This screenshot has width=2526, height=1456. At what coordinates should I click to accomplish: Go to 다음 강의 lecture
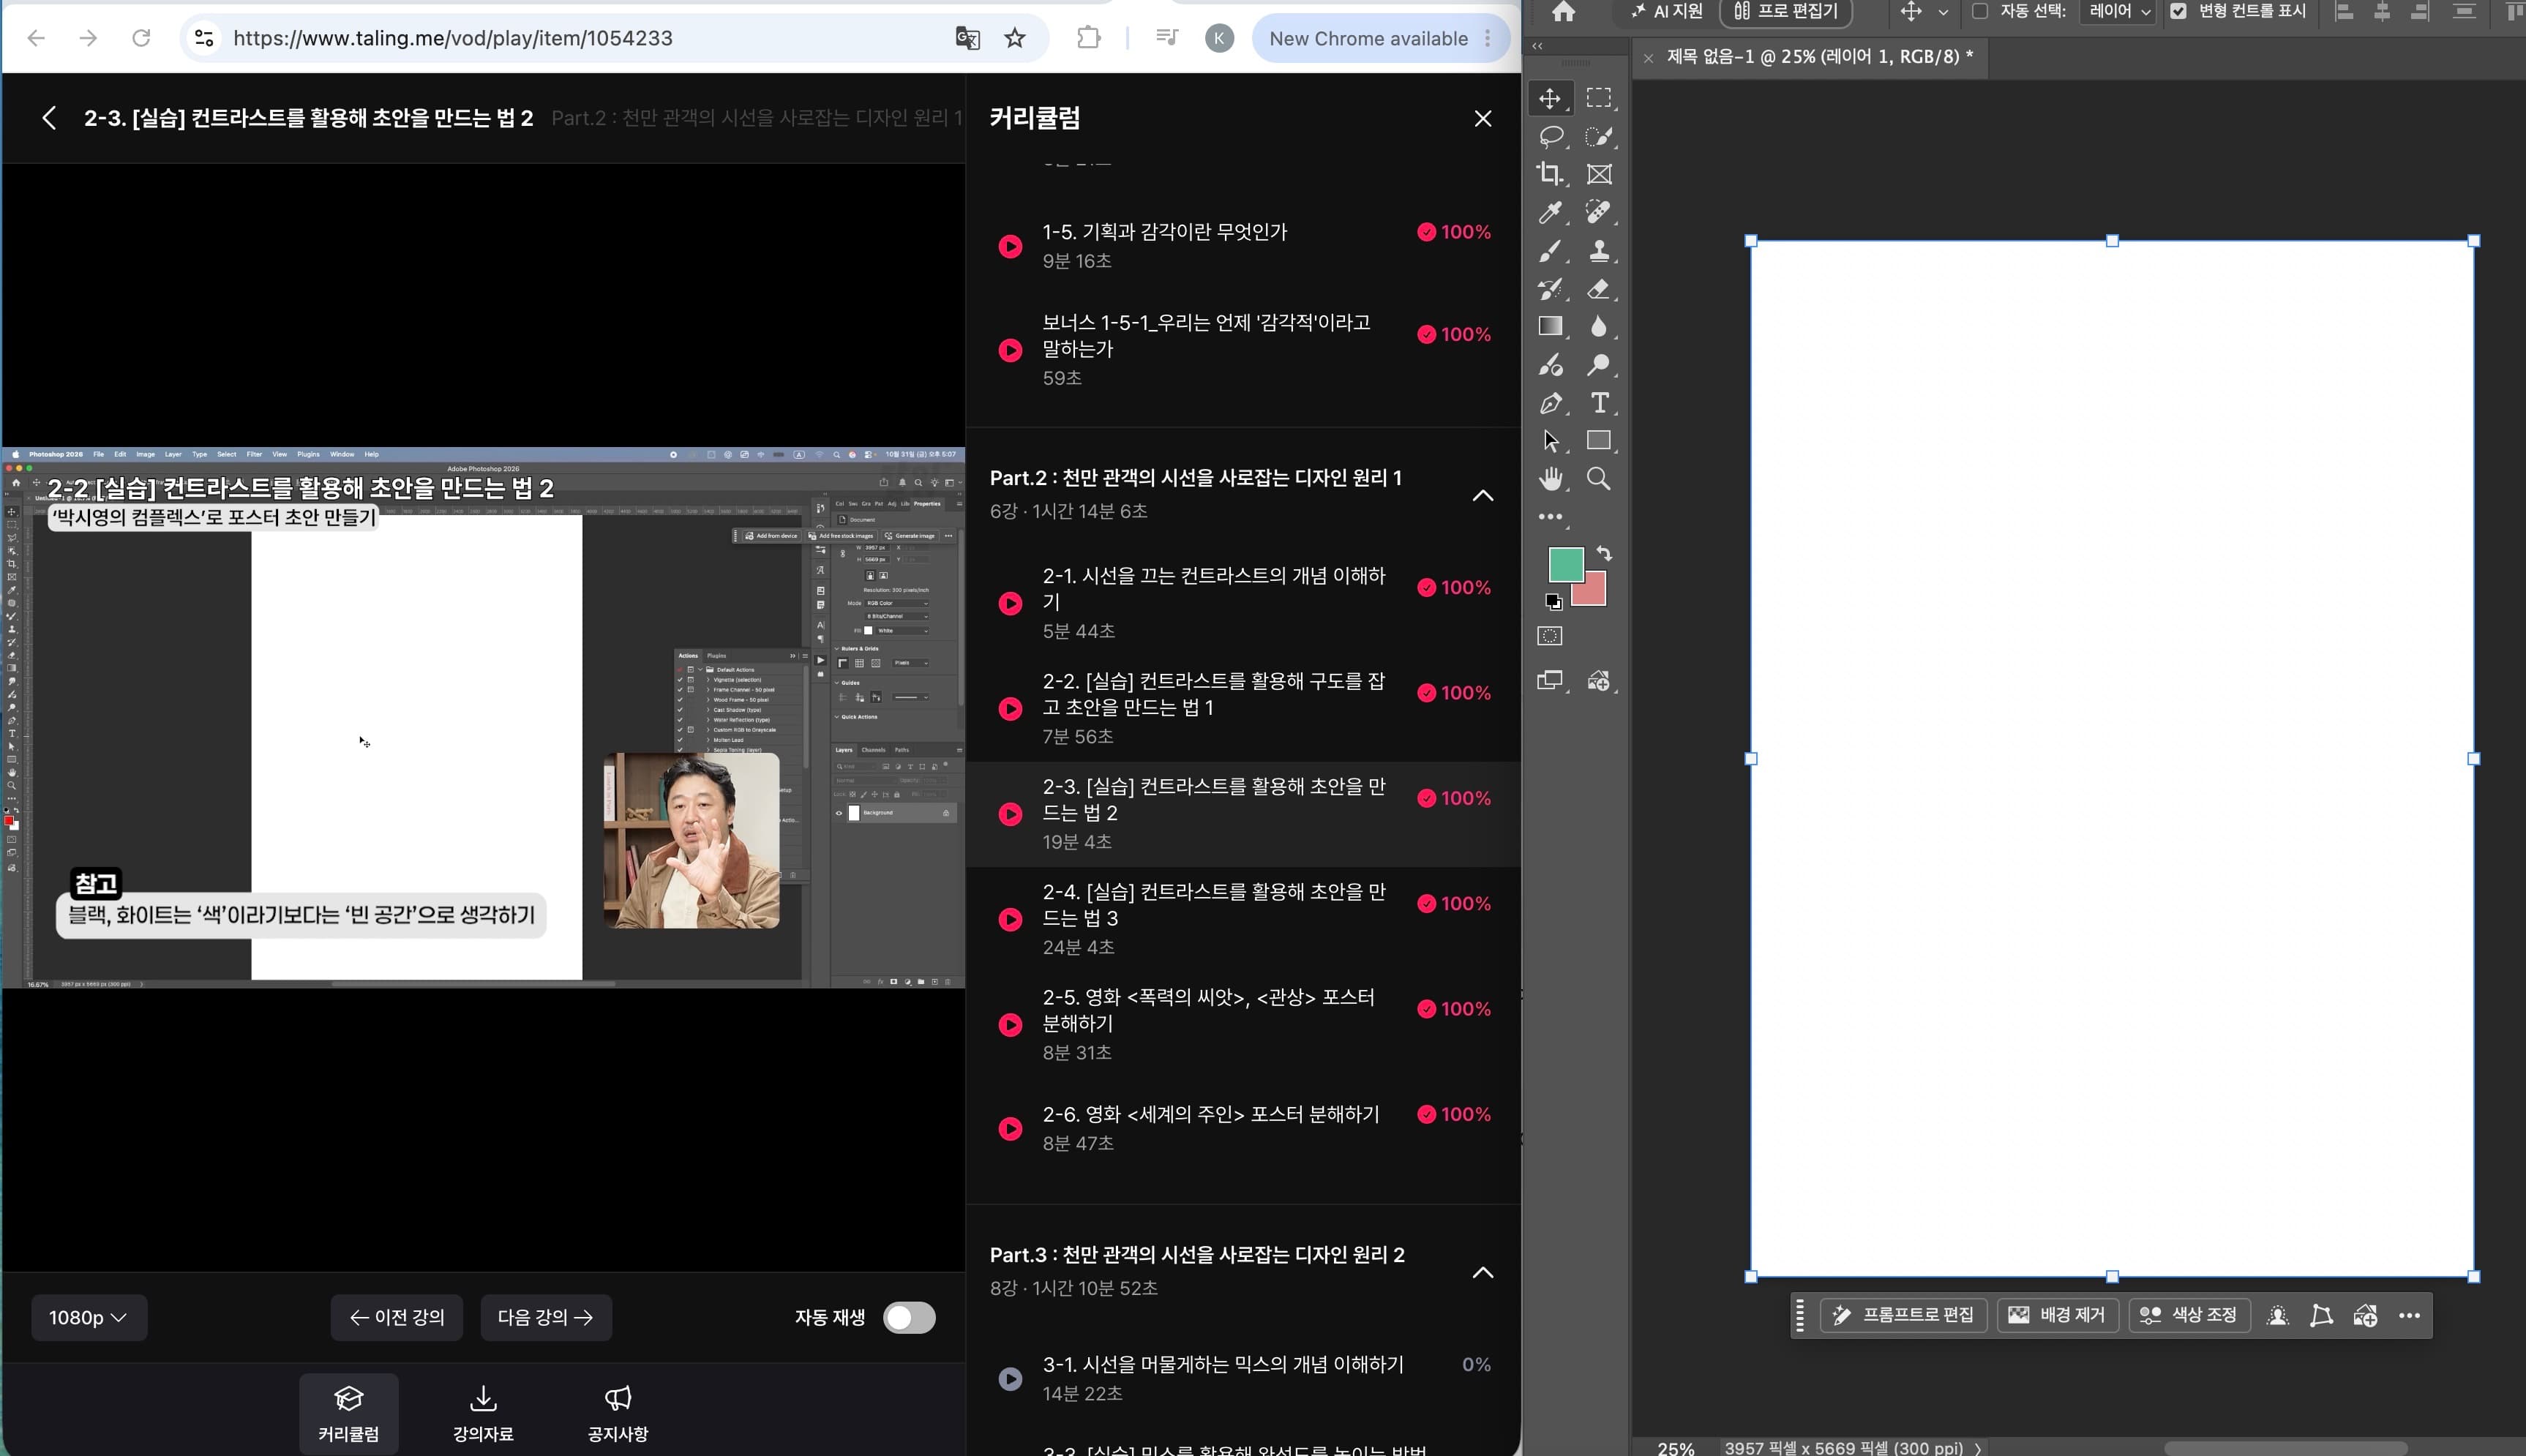(x=546, y=1317)
